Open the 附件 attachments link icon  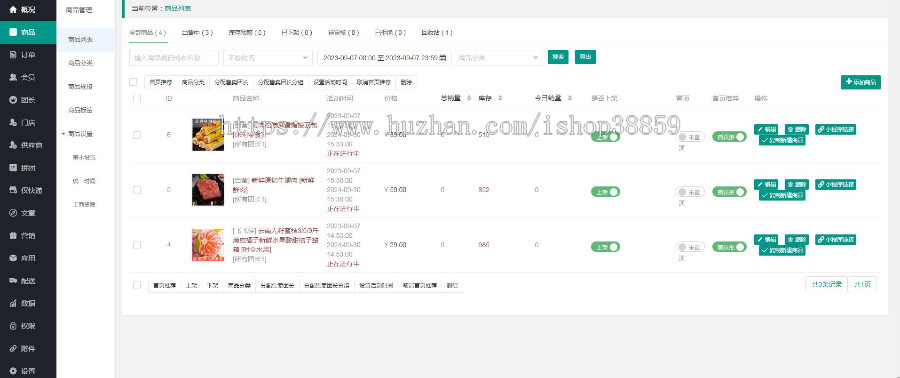tap(13, 349)
